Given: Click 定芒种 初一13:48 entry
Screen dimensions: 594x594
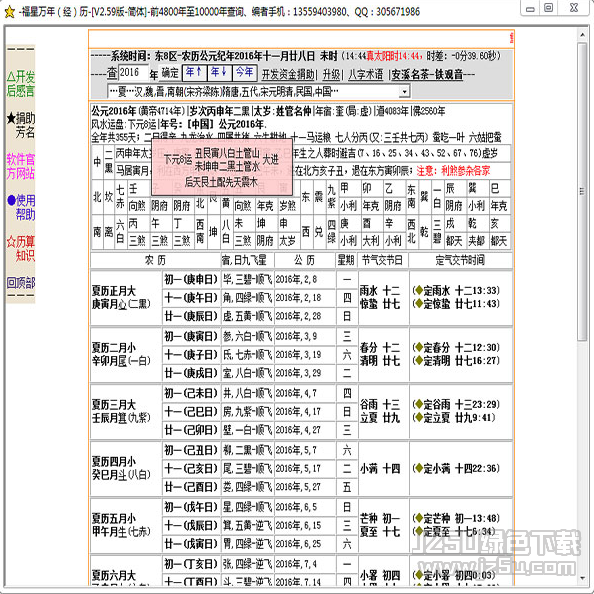Looking at the screenshot, I should tap(456, 518).
